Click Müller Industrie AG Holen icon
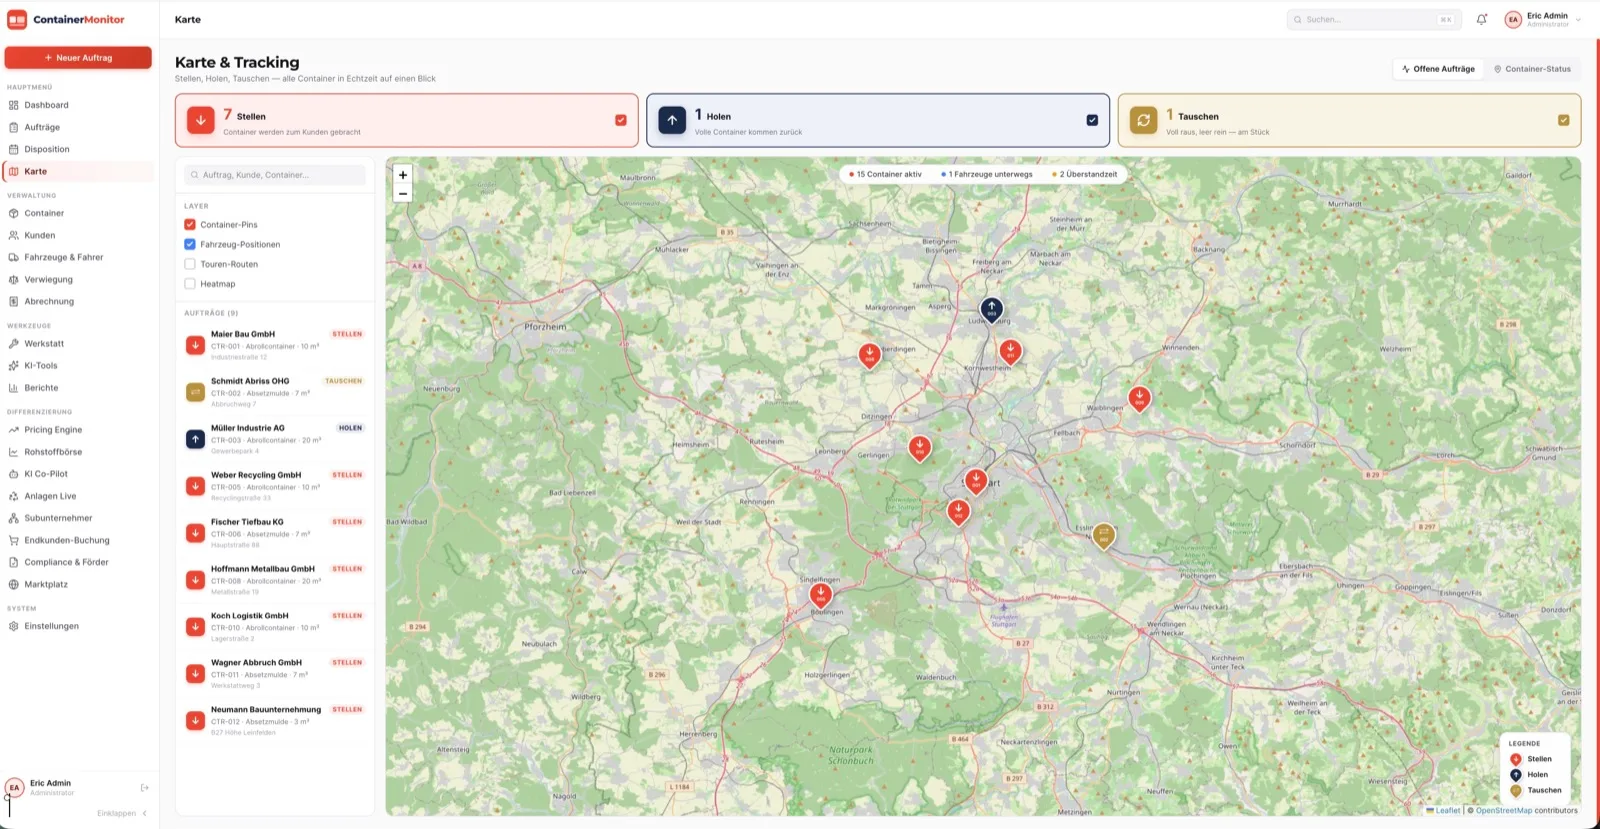The width and height of the screenshot is (1600, 829). point(196,439)
